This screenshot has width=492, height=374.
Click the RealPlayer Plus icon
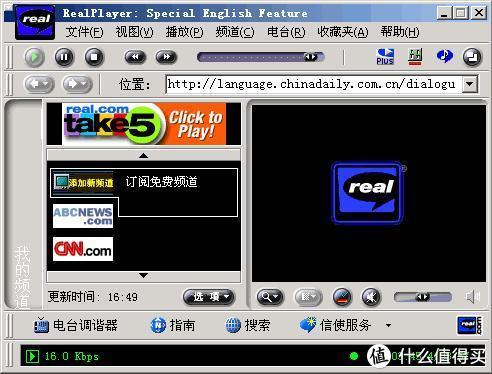[385, 57]
